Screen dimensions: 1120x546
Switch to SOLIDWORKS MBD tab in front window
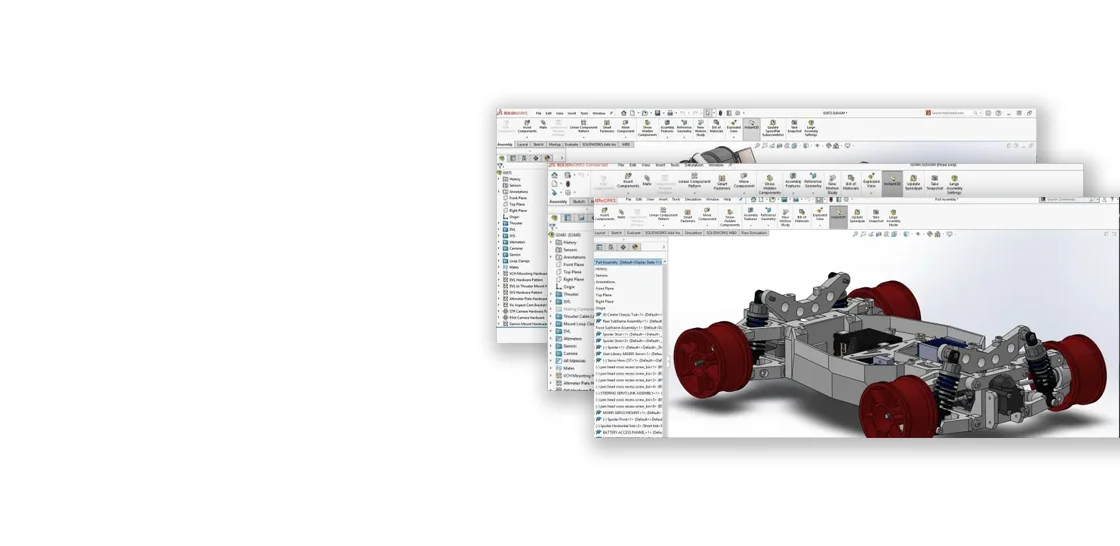tap(721, 232)
